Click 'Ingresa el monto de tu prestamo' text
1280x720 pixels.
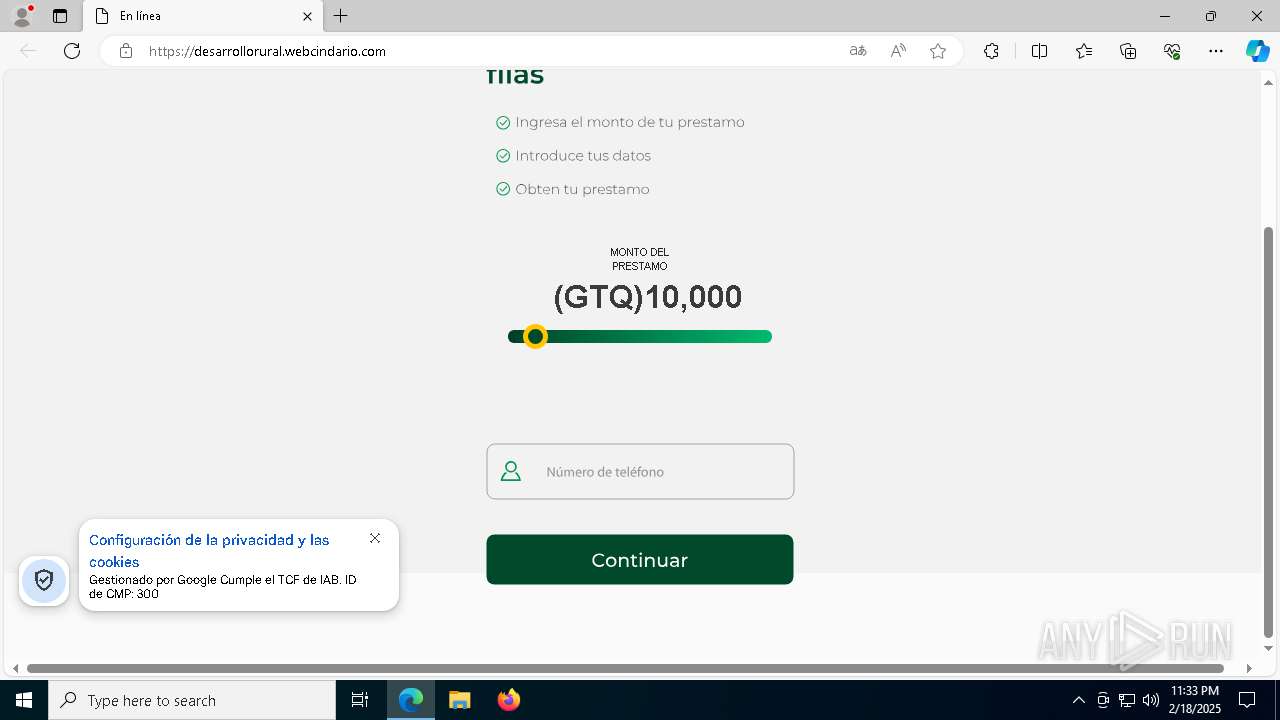point(630,122)
